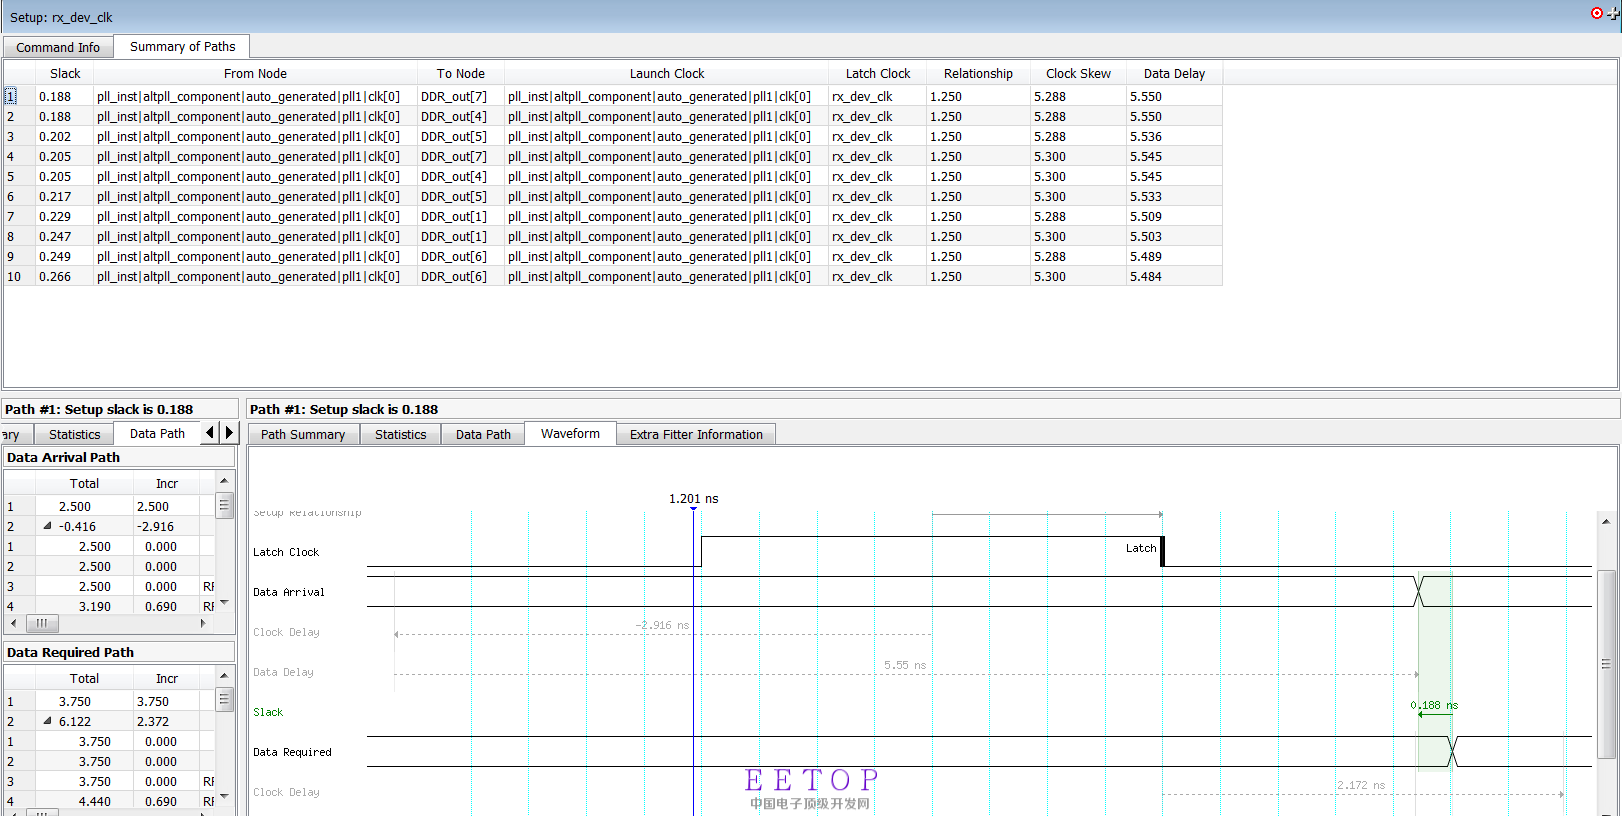The height and width of the screenshot is (816, 1622).
Task: Open the Extra Fitter Information tab
Action: (x=696, y=435)
